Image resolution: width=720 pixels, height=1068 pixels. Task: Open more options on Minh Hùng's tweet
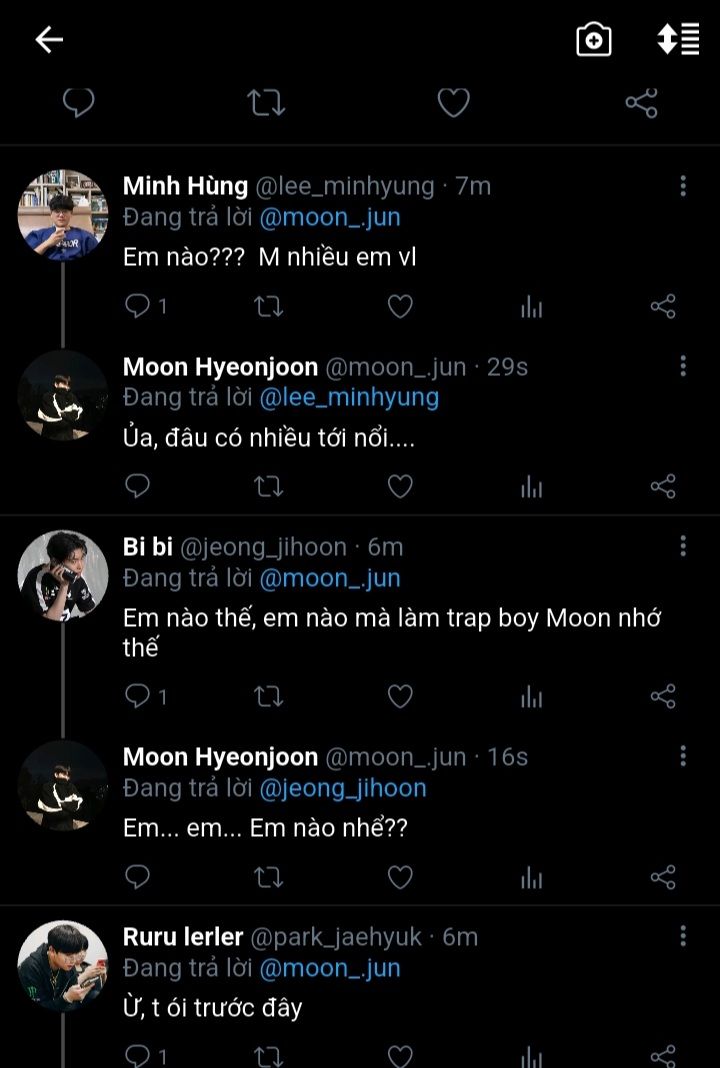point(683,185)
